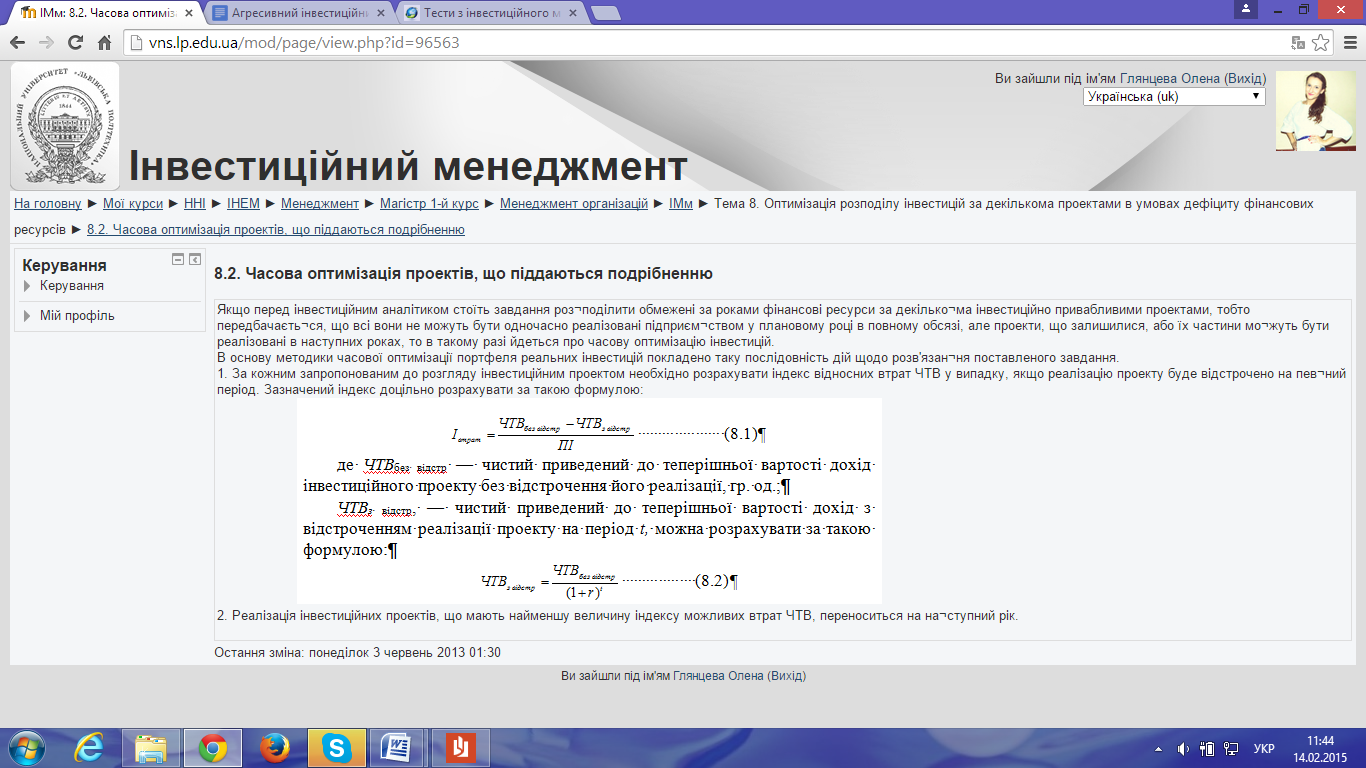Viewport: 1366px width, 768px height.
Task: Click the translate page icon in address bar
Action: click(x=1298, y=43)
